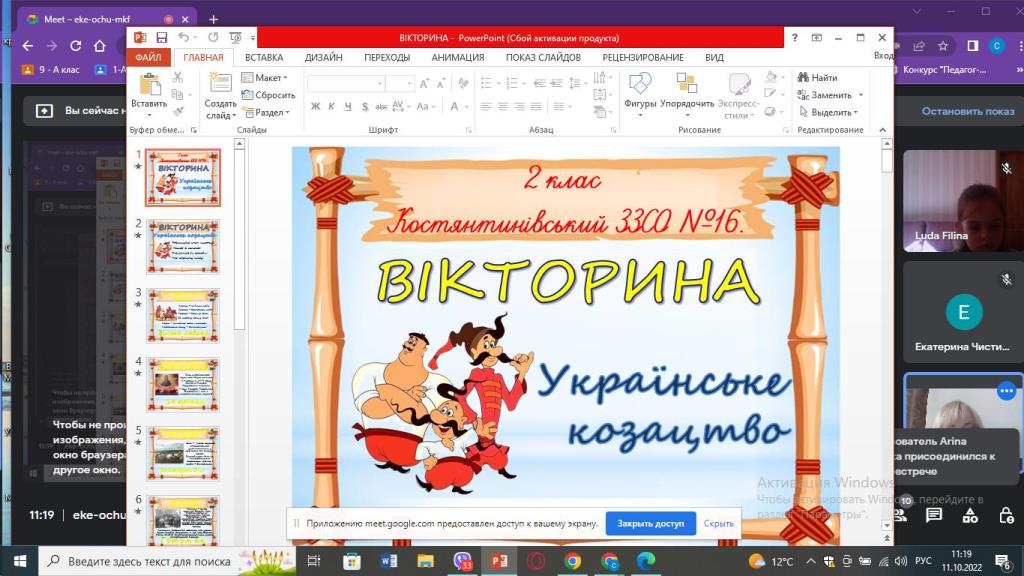Expand the Заменить (Replace) dropdown arrow
The image size is (1024, 576).
pos(861,95)
